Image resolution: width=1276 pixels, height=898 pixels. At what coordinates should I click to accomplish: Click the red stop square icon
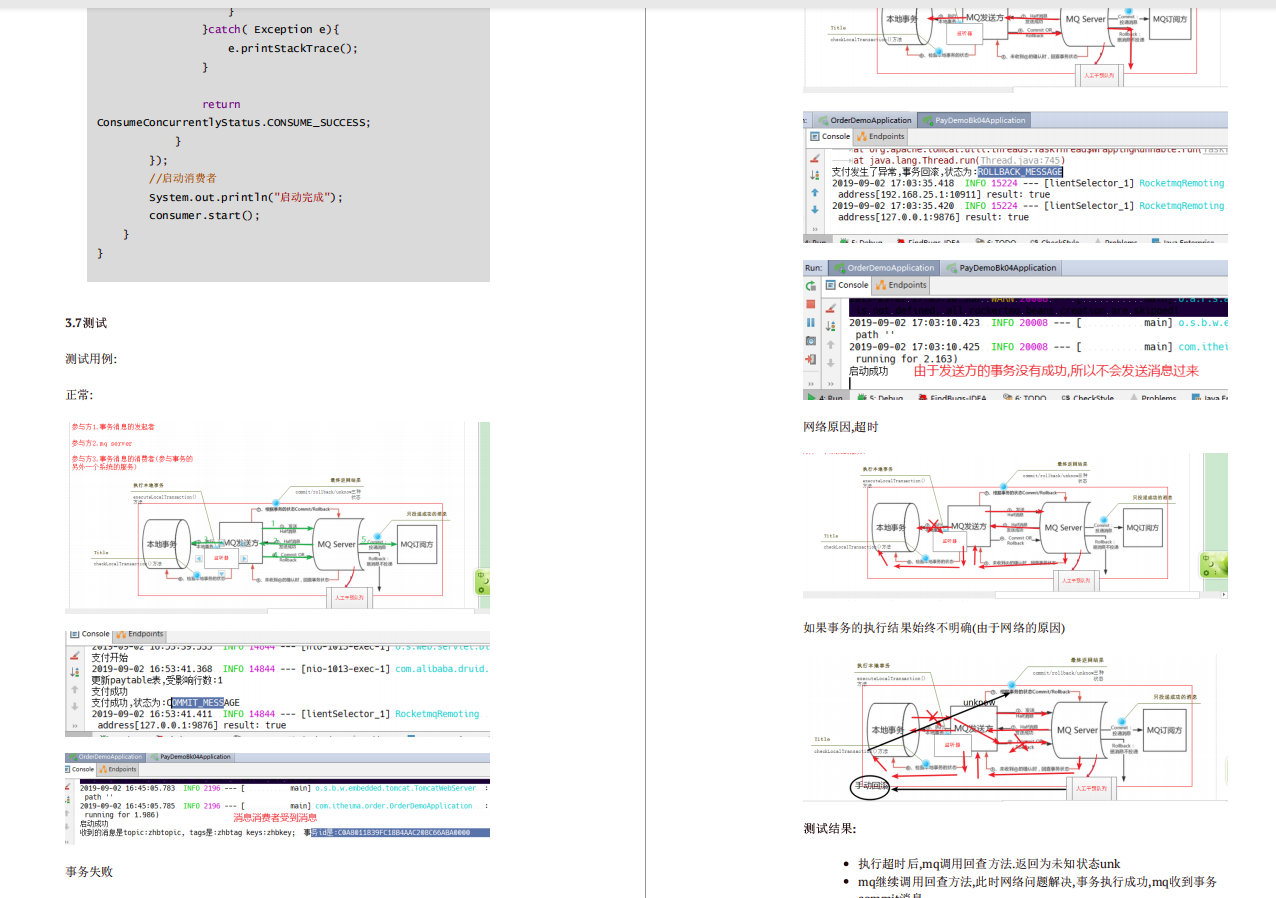coord(811,304)
